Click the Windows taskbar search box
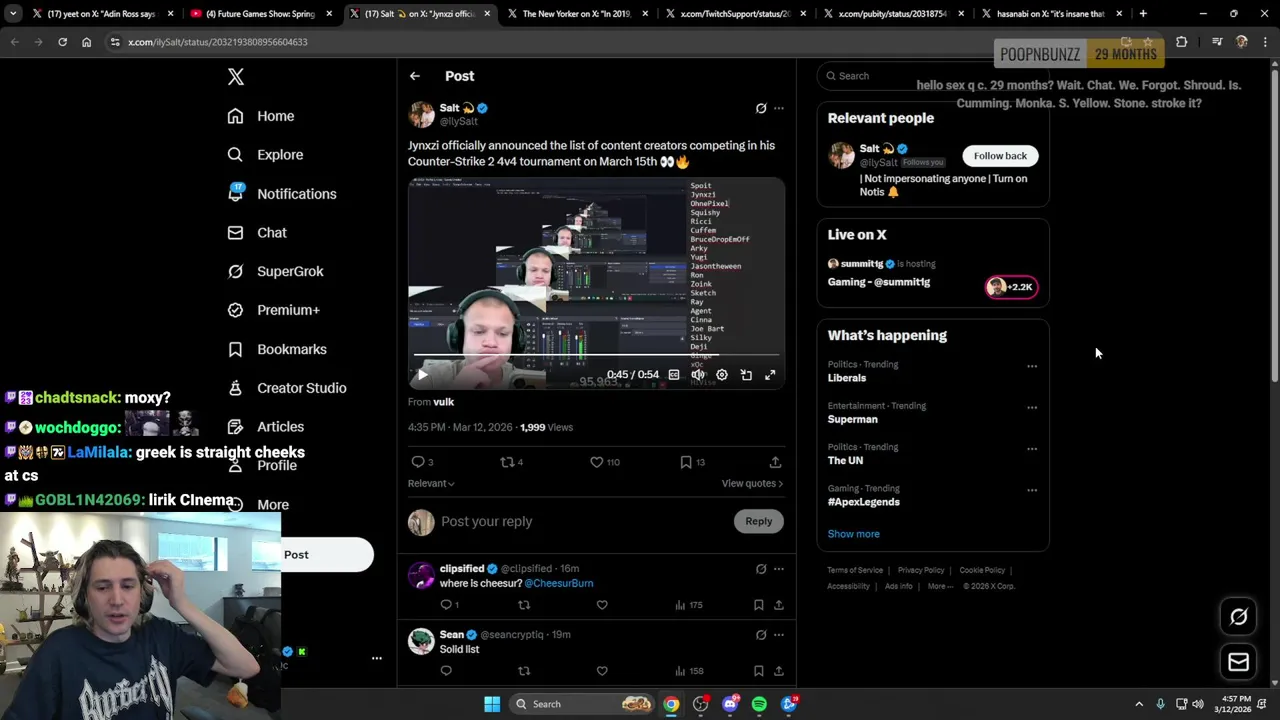Screen dimensions: 1280x720 click(x=582, y=704)
